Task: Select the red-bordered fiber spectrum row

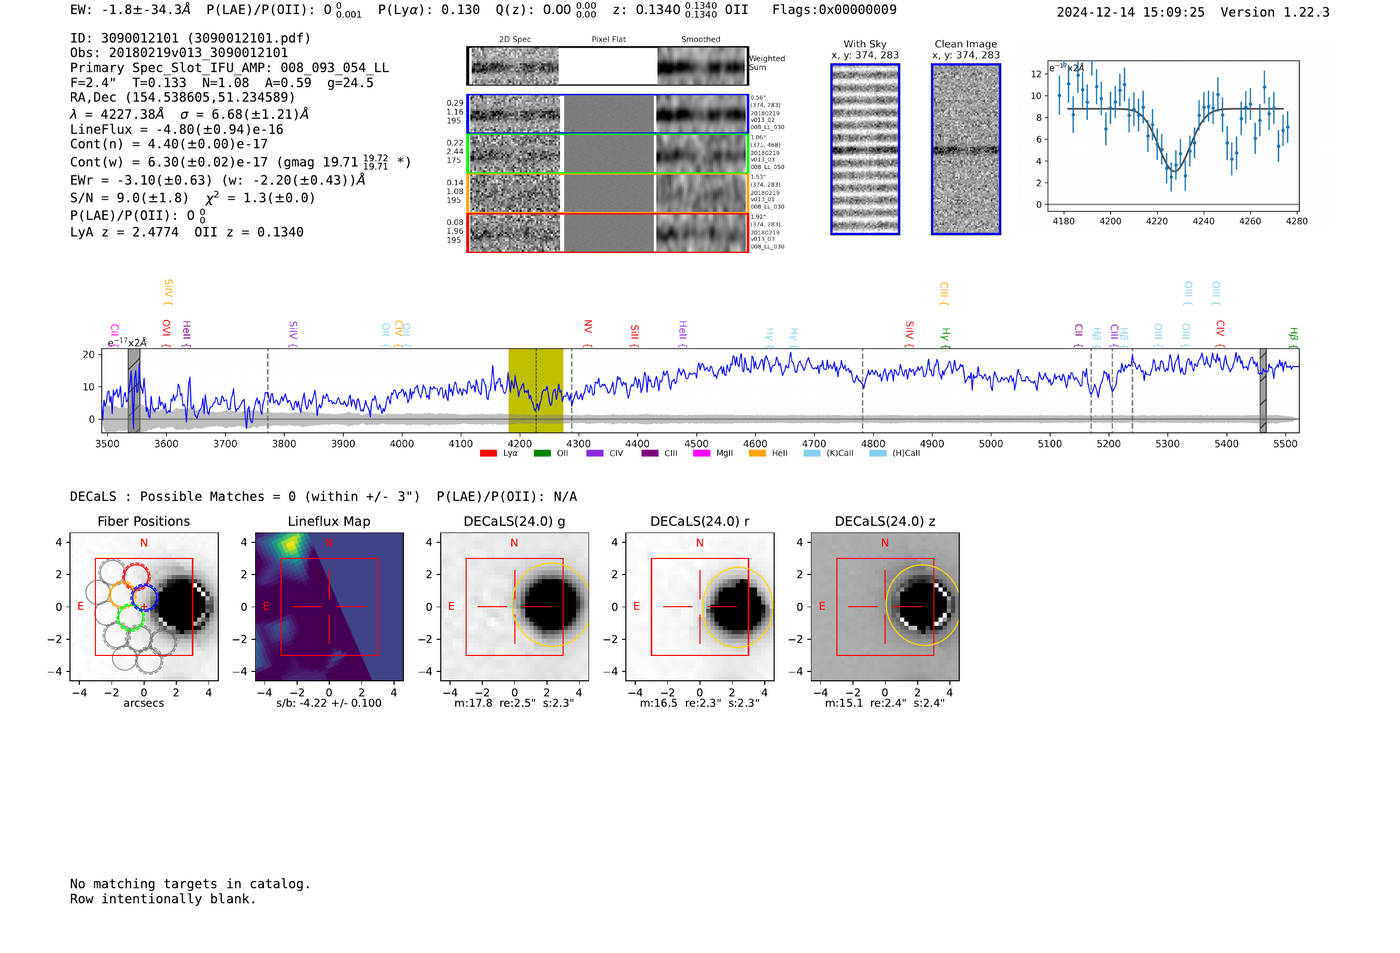Action: click(607, 233)
